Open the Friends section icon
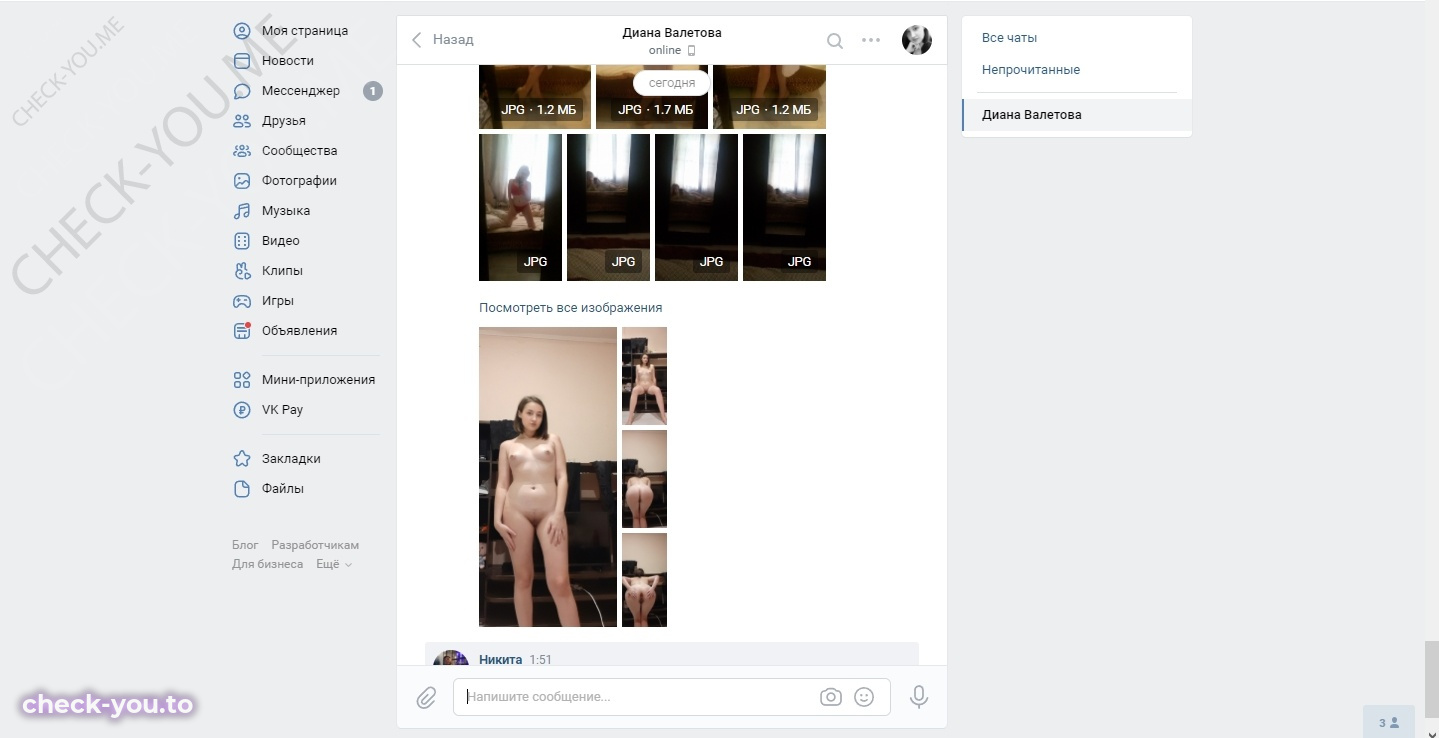Screen dimensions: 1439x738 (x=242, y=121)
